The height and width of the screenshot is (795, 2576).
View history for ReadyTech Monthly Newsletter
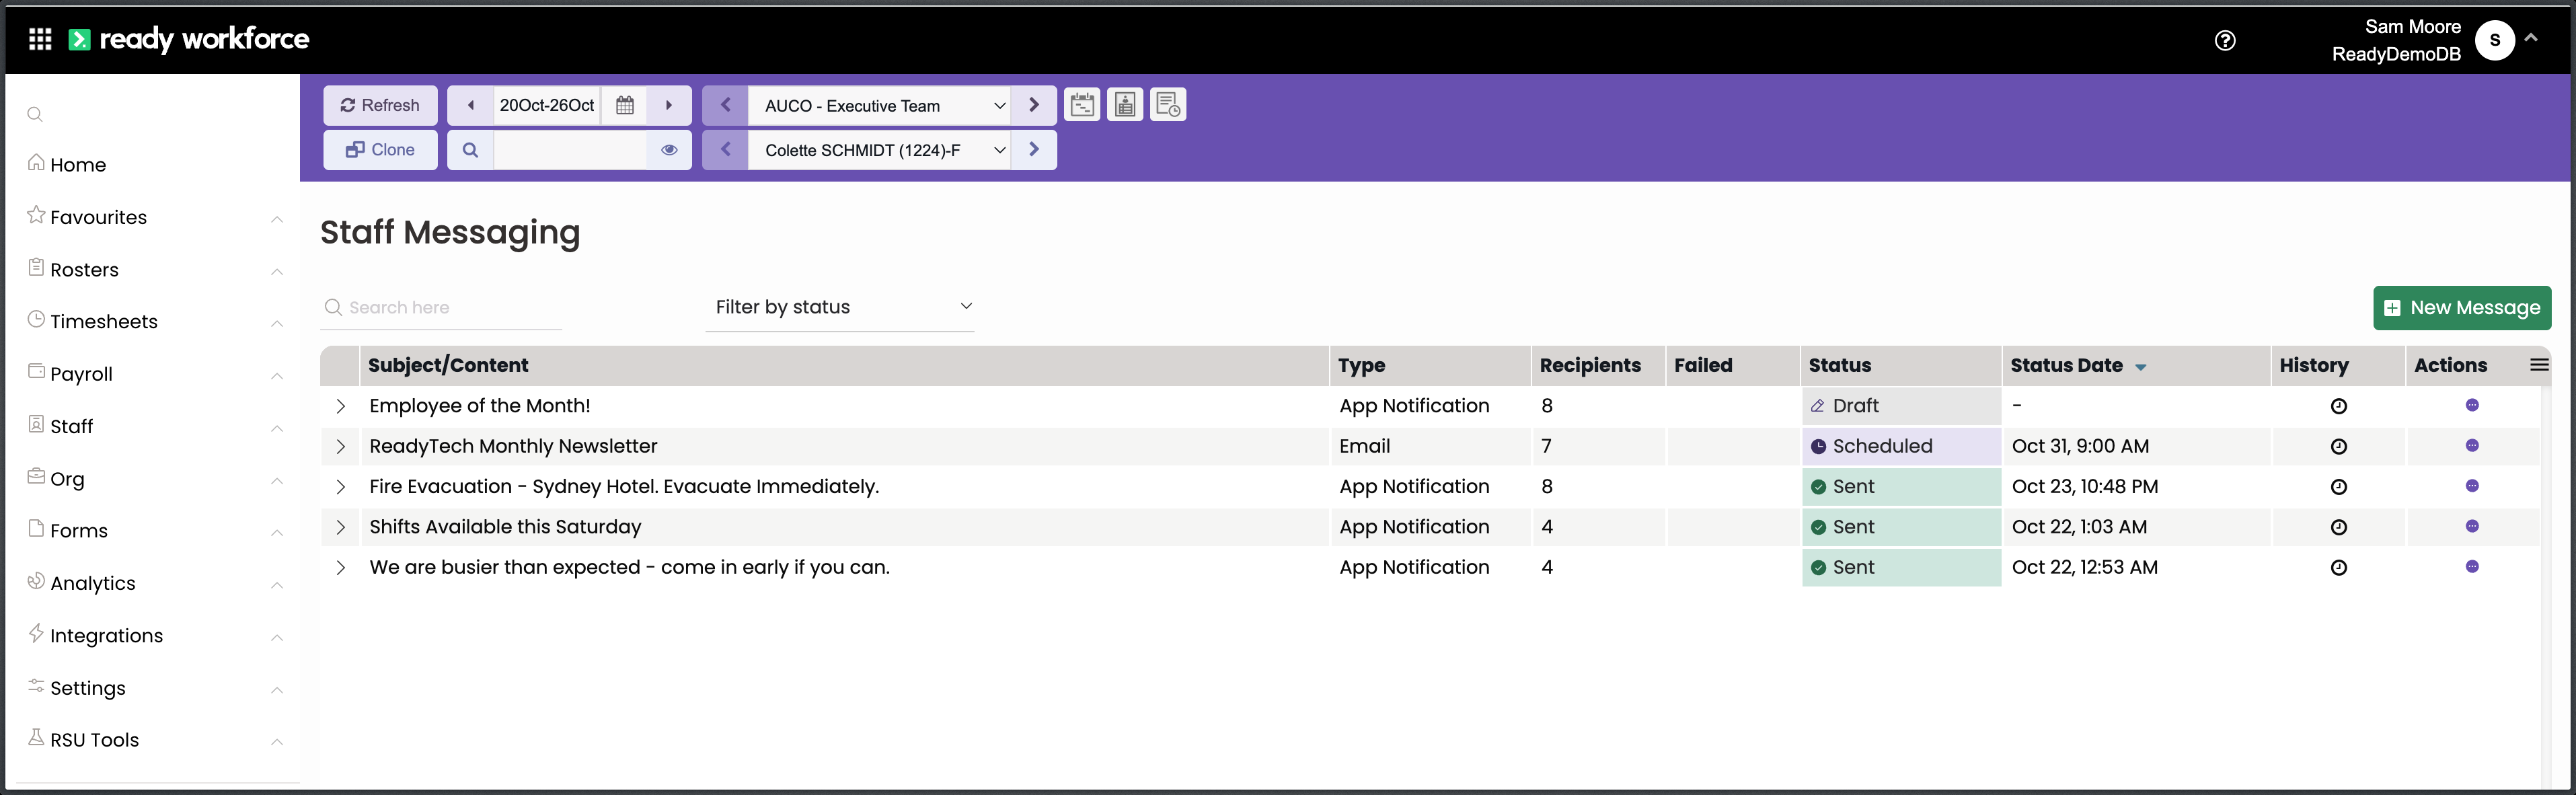(x=2338, y=446)
